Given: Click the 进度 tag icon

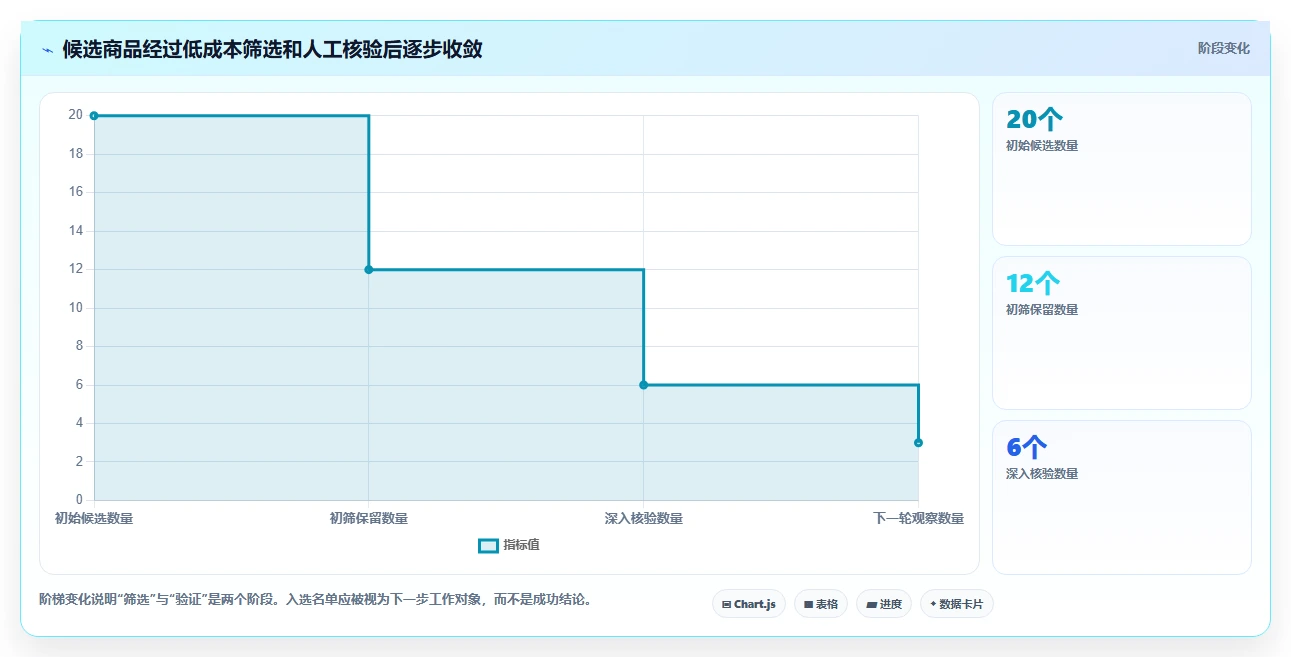Looking at the screenshot, I should [871, 604].
